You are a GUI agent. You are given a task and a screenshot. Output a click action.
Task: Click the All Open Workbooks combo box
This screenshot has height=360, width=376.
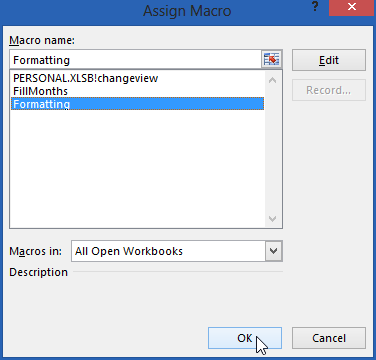click(x=177, y=251)
